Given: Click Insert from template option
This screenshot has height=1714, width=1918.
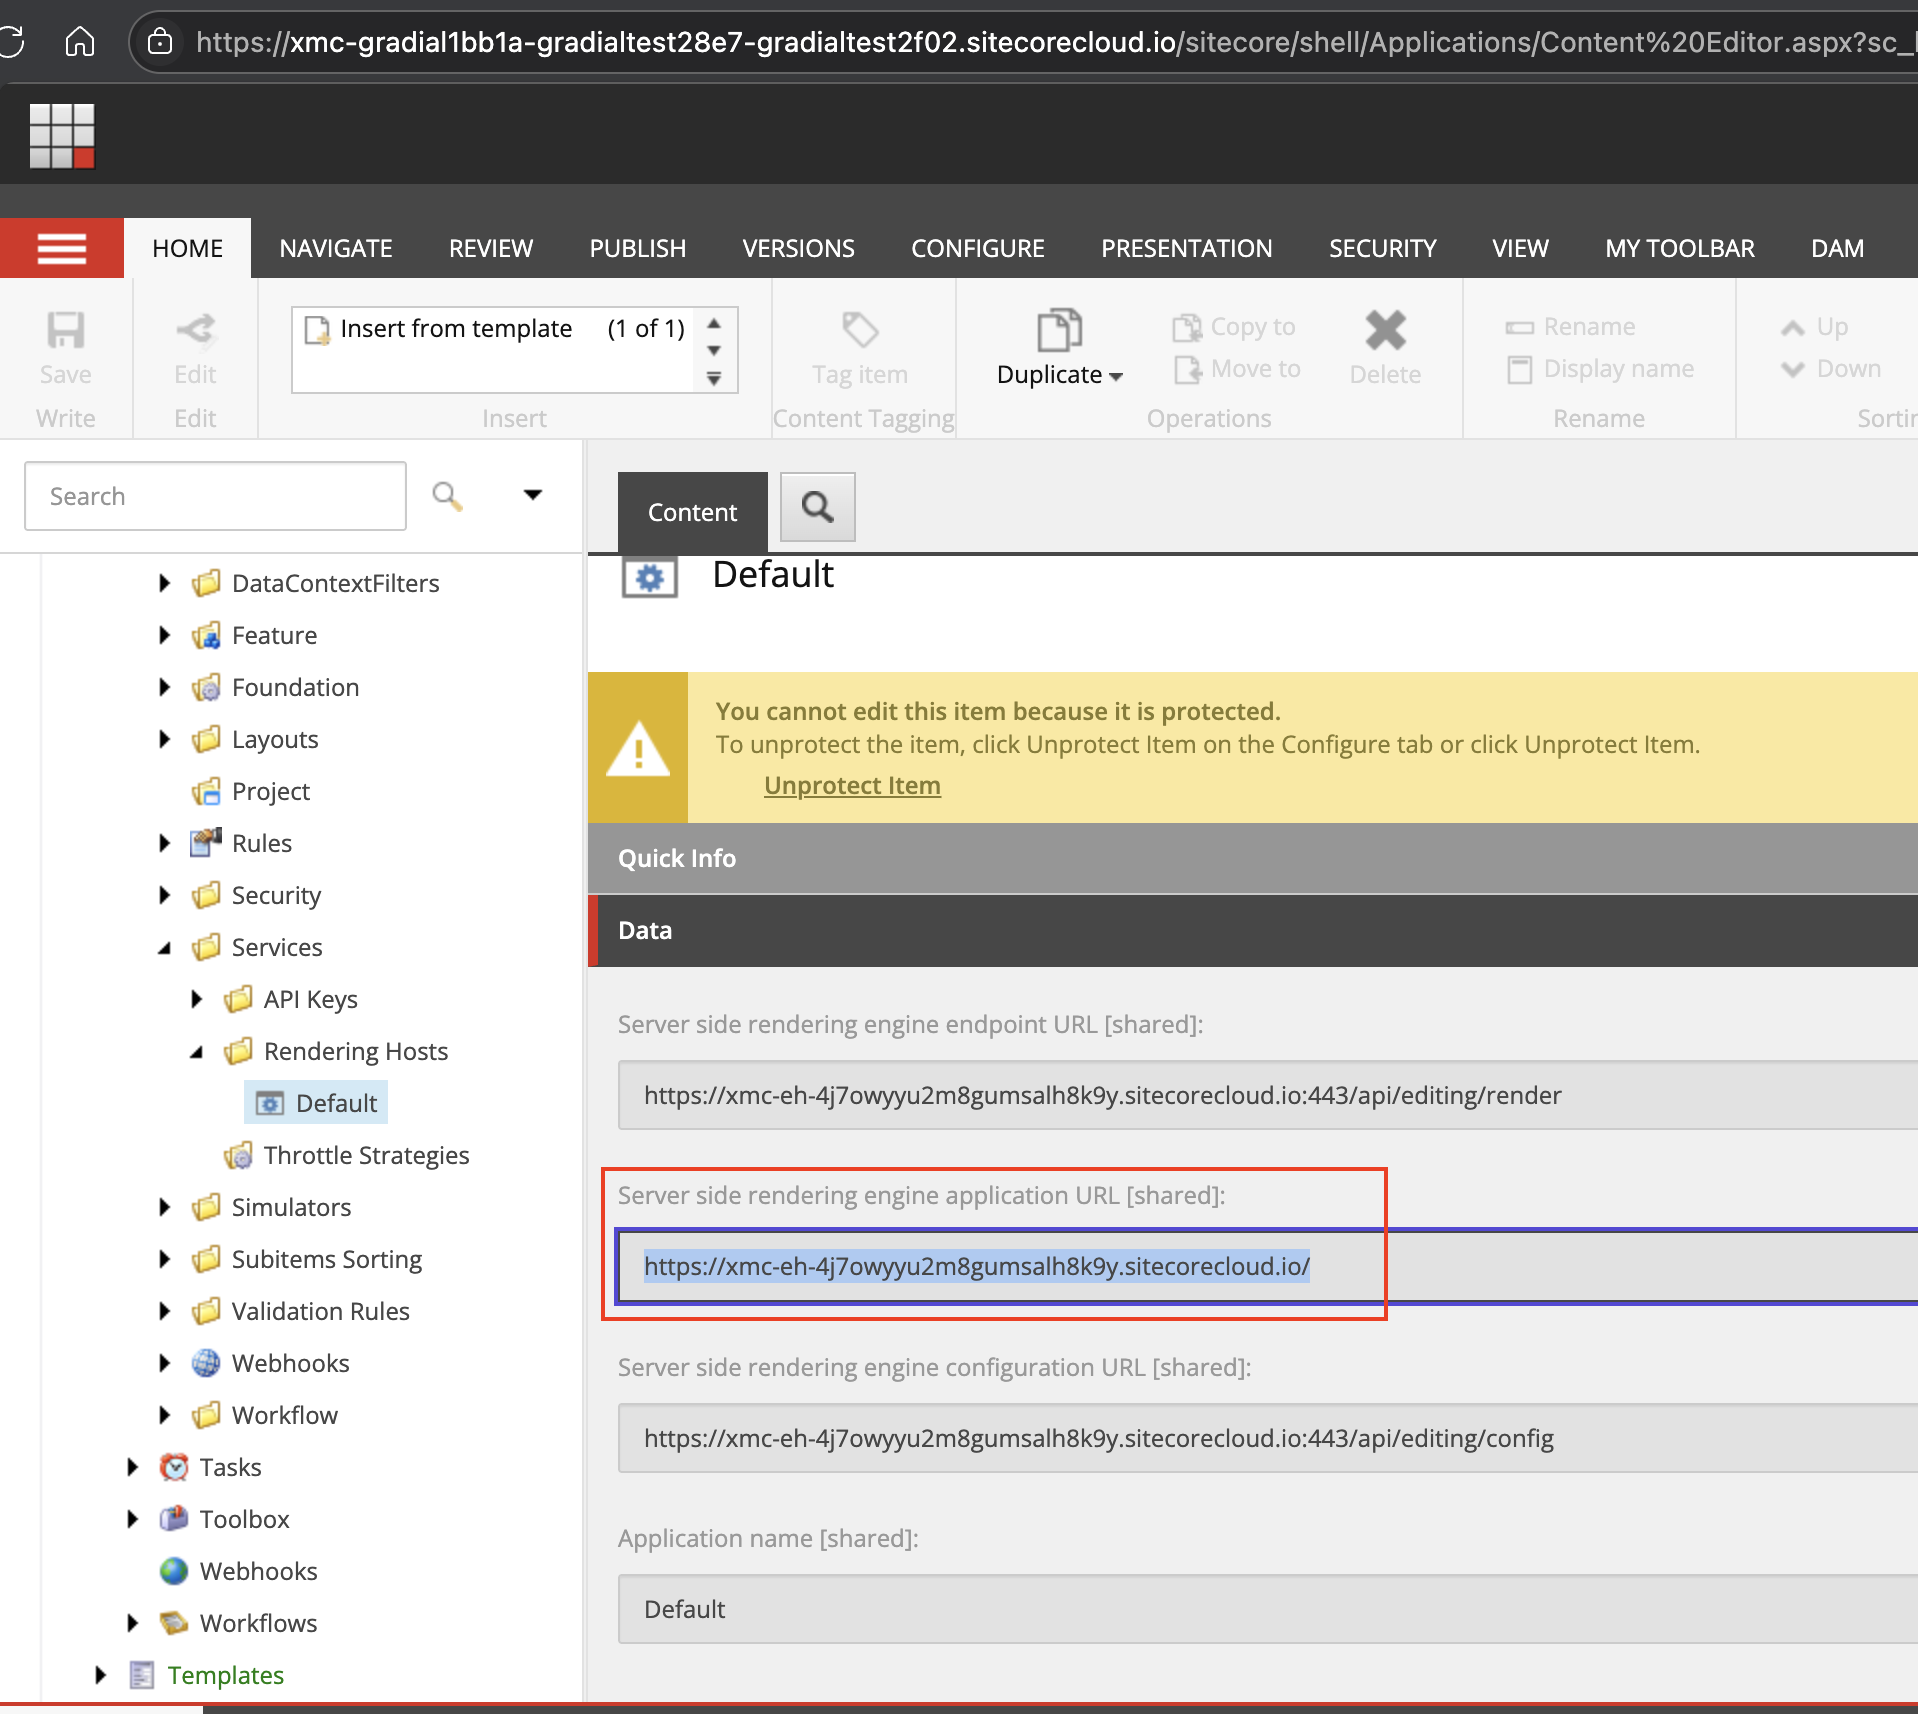Looking at the screenshot, I should click(456, 329).
